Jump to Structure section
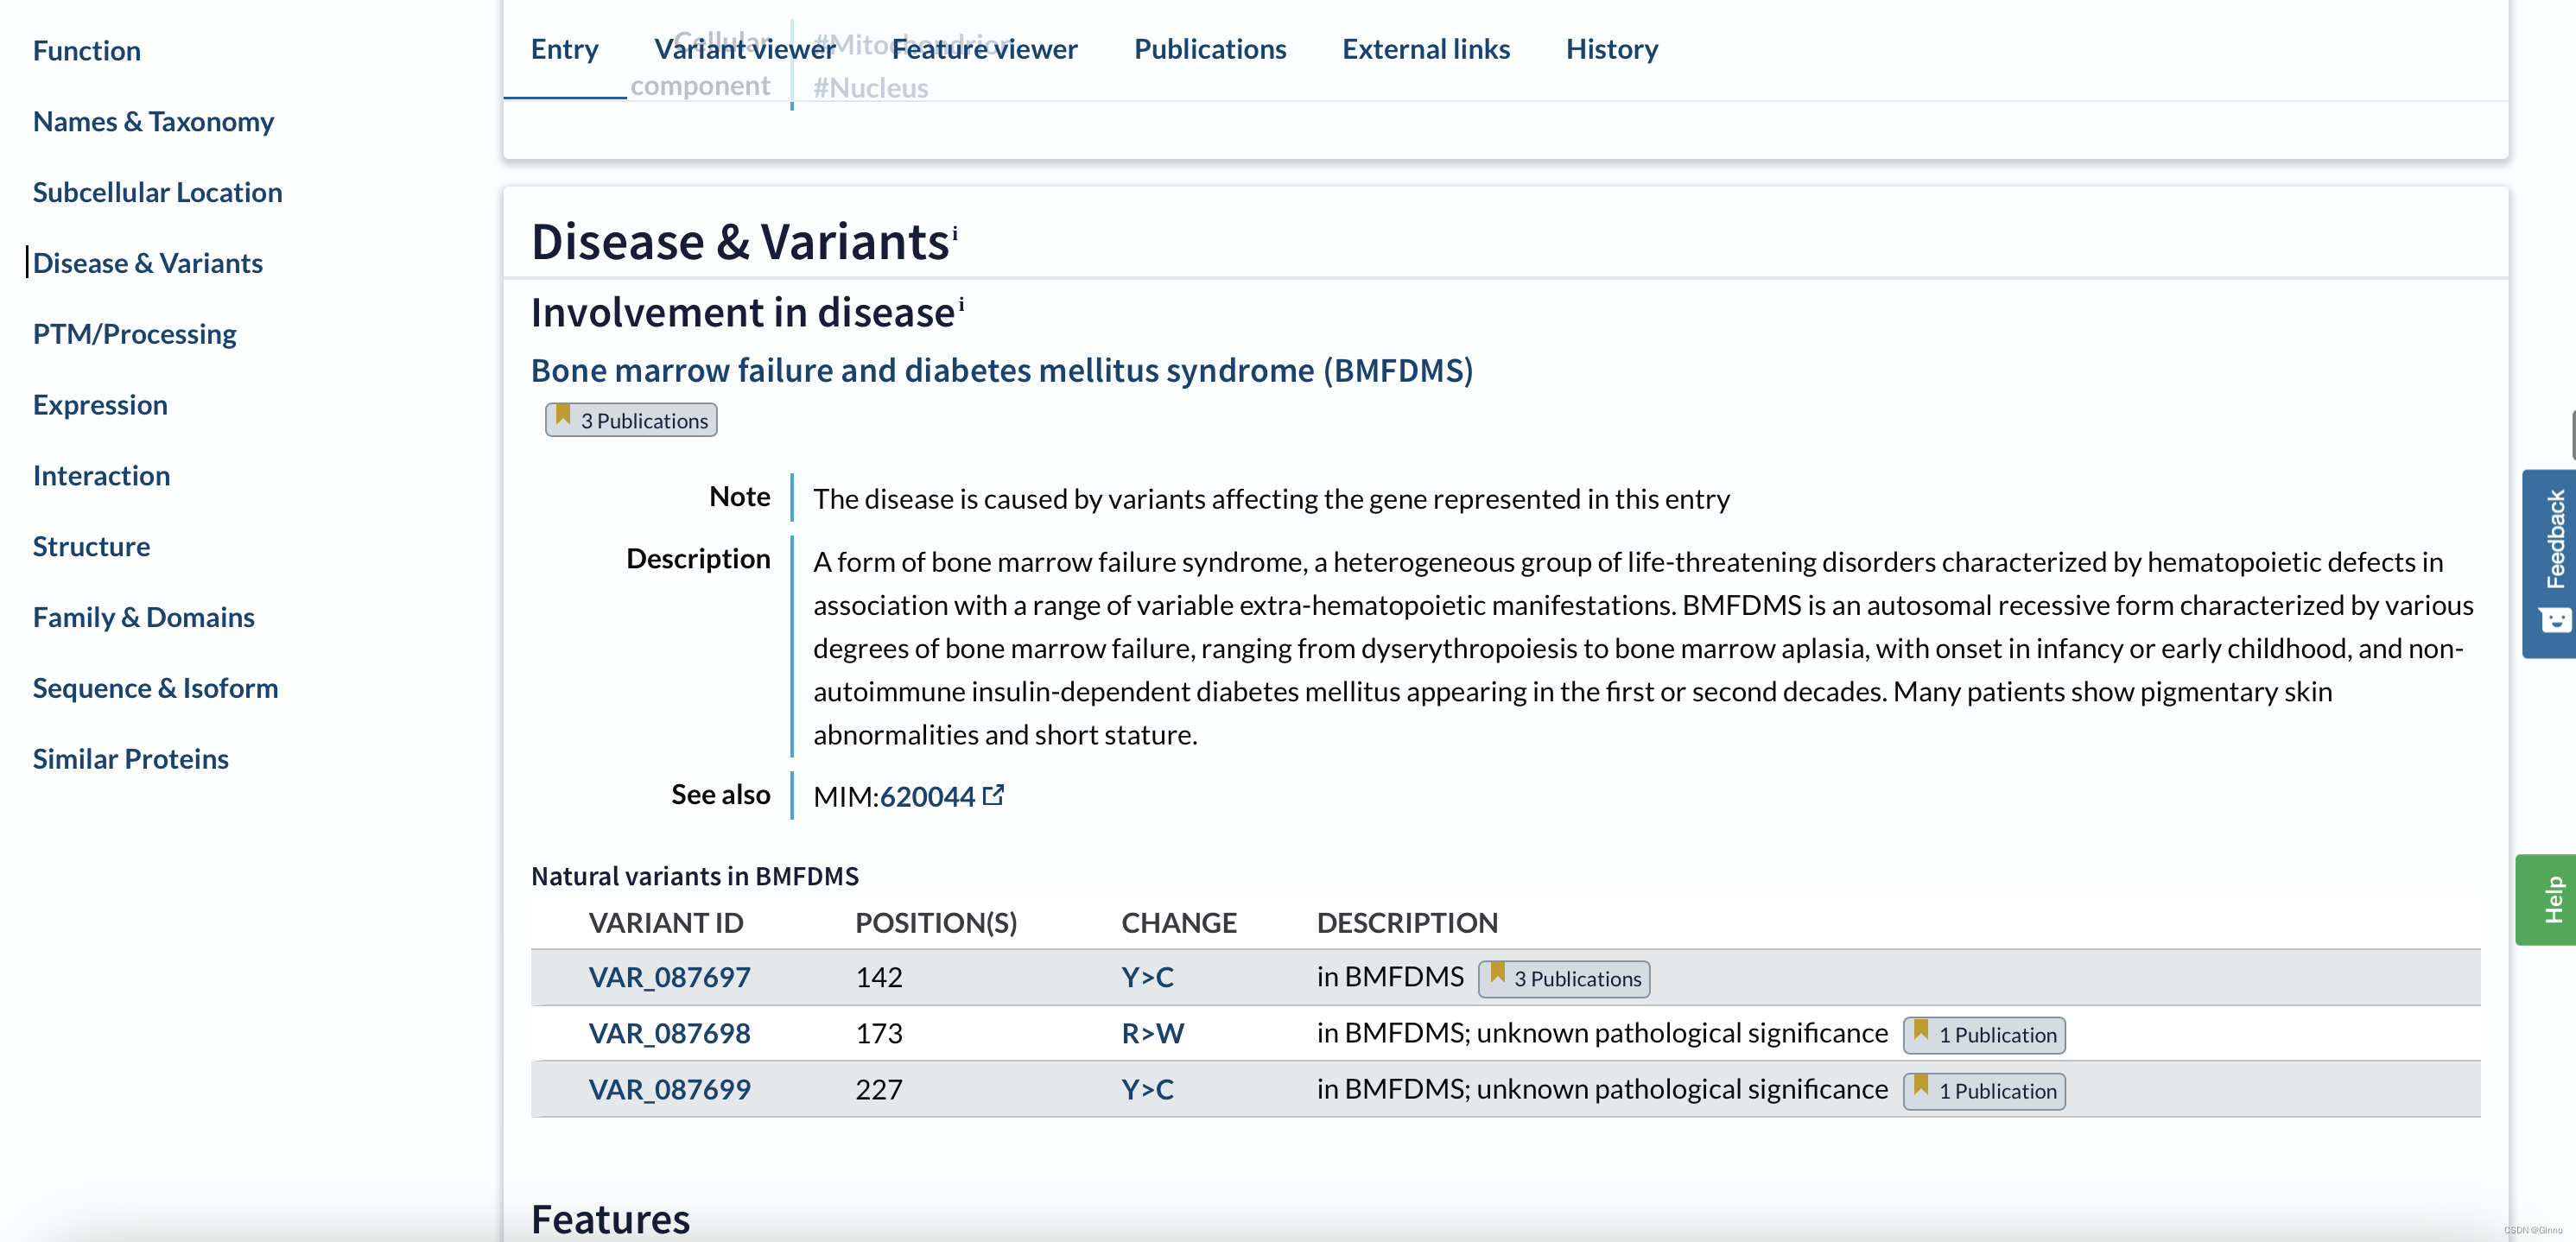Viewport: 2576px width, 1242px height. [x=91, y=546]
